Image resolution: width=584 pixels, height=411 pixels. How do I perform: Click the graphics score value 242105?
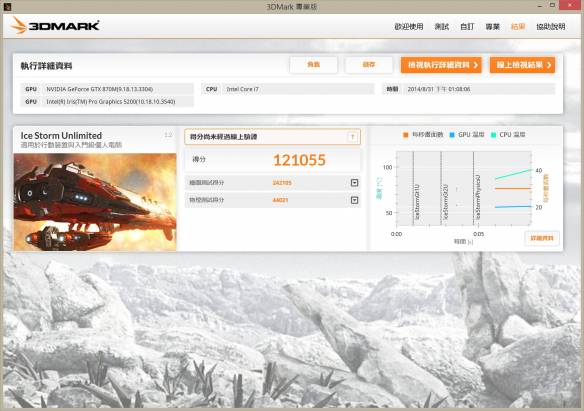click(x=282, y=183)
